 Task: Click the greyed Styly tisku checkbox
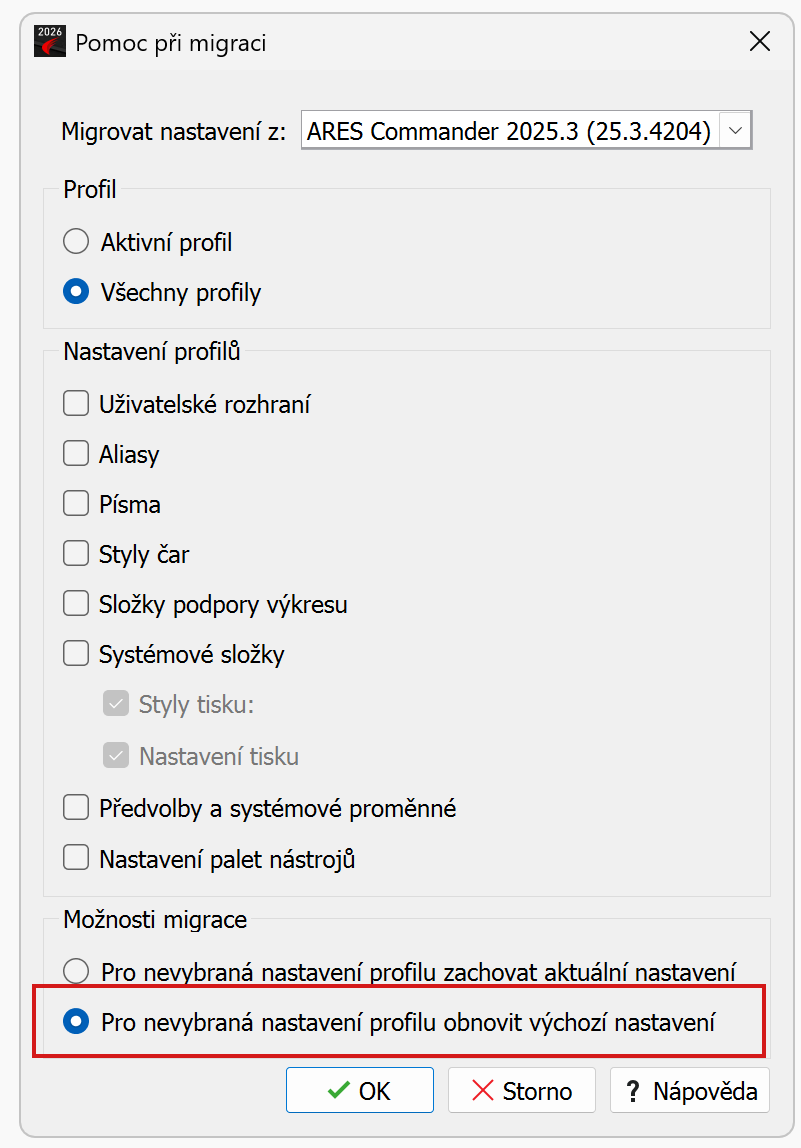click(116, 704)
